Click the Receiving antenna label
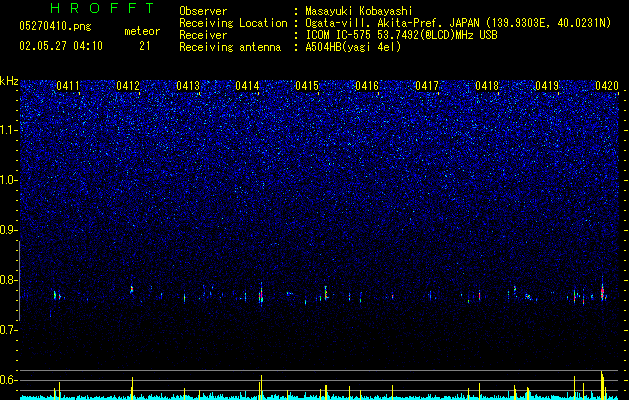 pyautogui.click(x=230, y=47)
